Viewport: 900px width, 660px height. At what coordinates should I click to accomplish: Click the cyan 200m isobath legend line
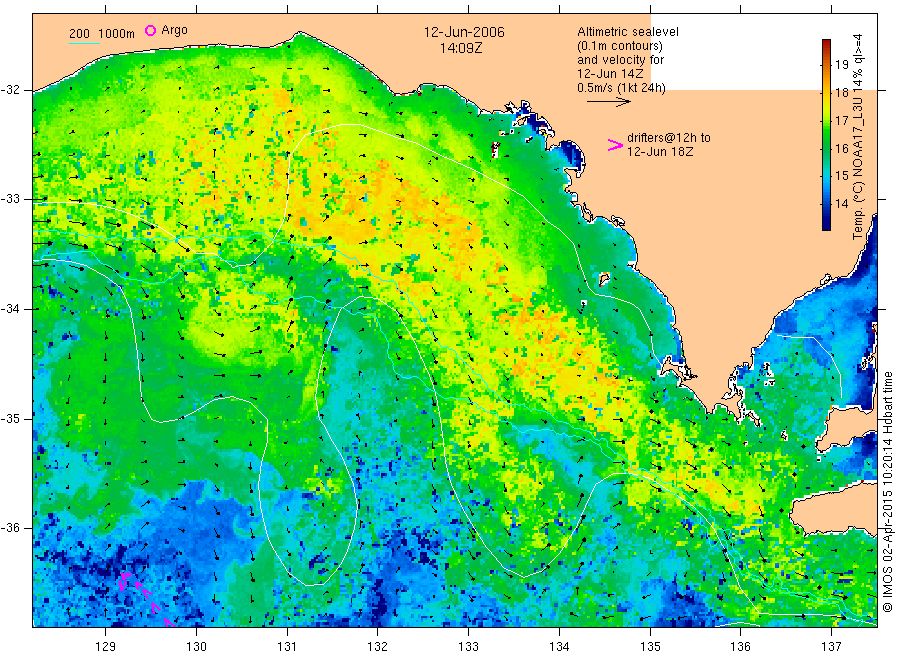[x=84, y=43]
